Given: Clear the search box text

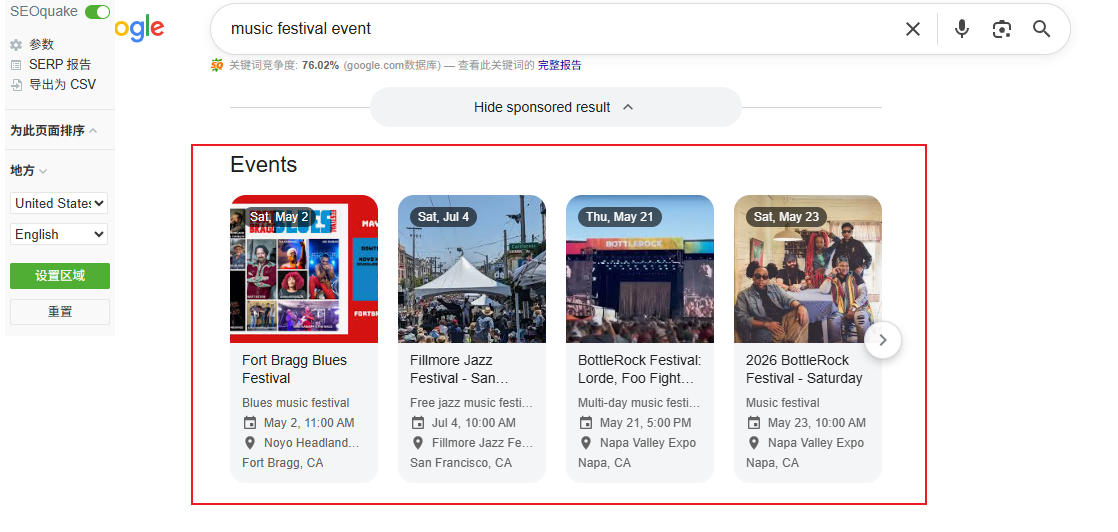Looking at the screenshot, I should pyautogui.click(x=912, y=29).
